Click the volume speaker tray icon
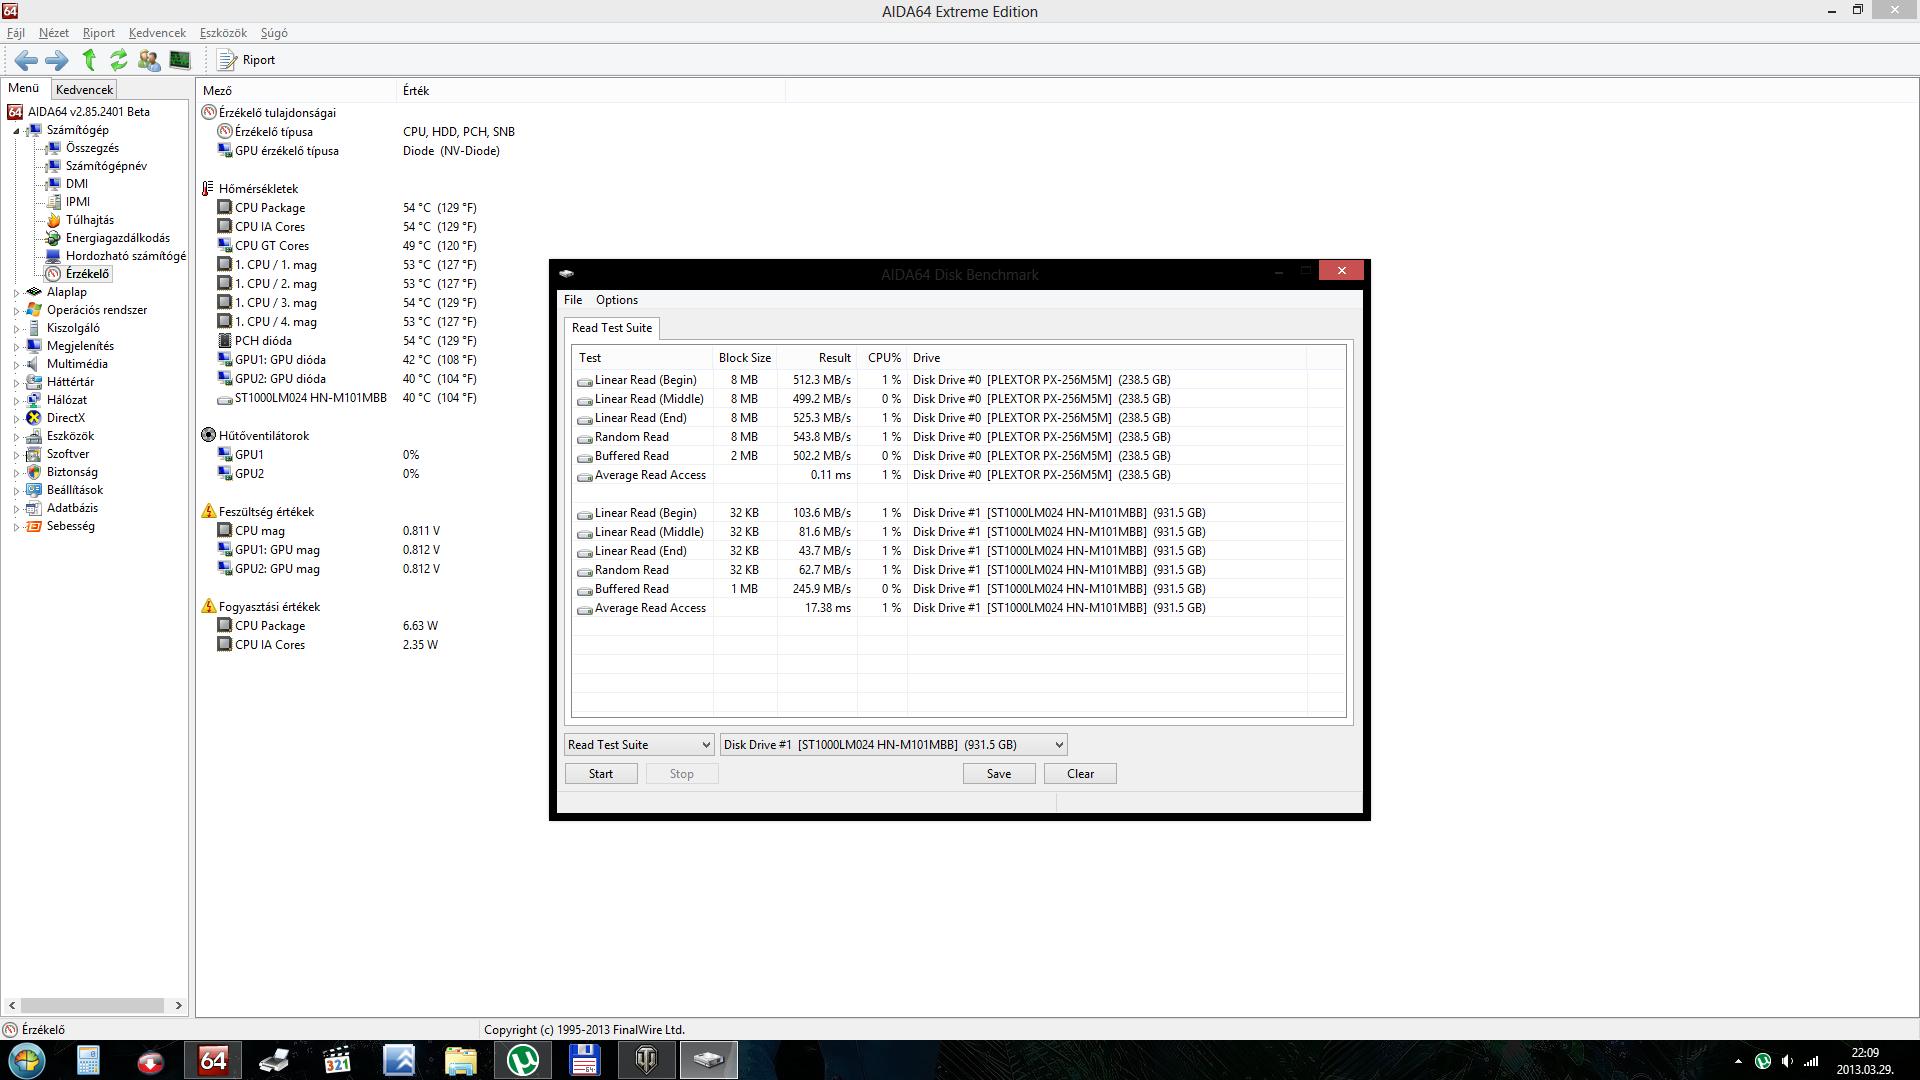 tap(1787, 1061)
